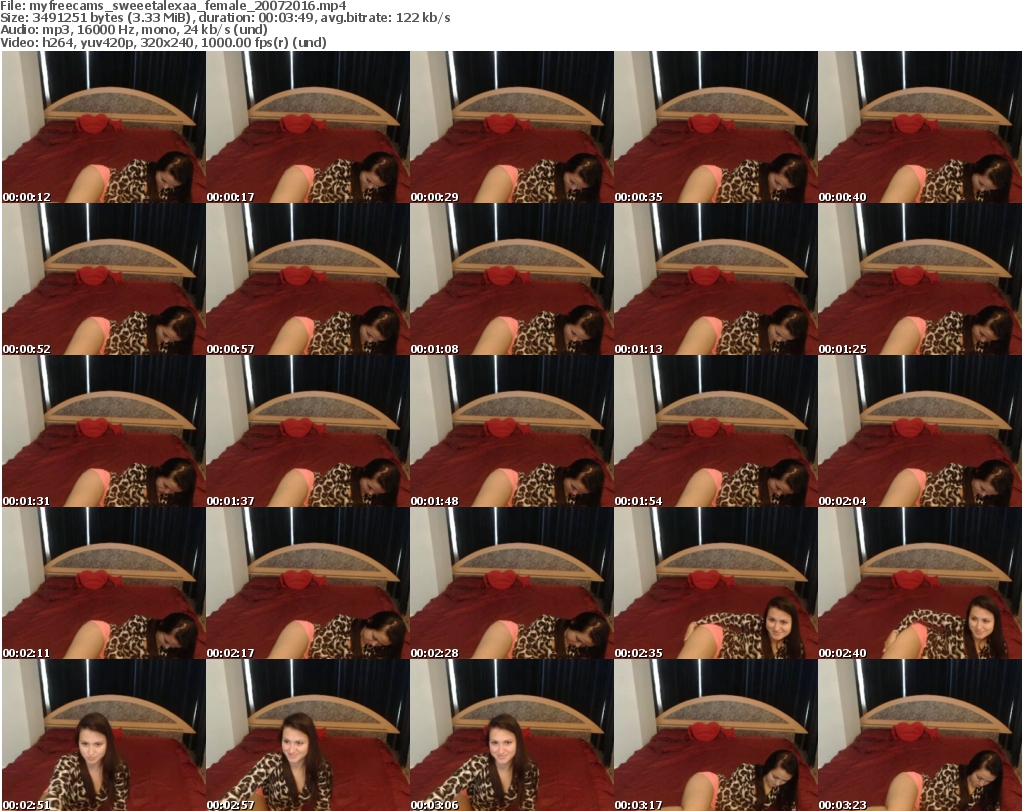Image resolution: width=1024 pixels, height=811 pixels.
Task: Select the thumbnail timestamped 00:01:13
Action: point(716,279)
